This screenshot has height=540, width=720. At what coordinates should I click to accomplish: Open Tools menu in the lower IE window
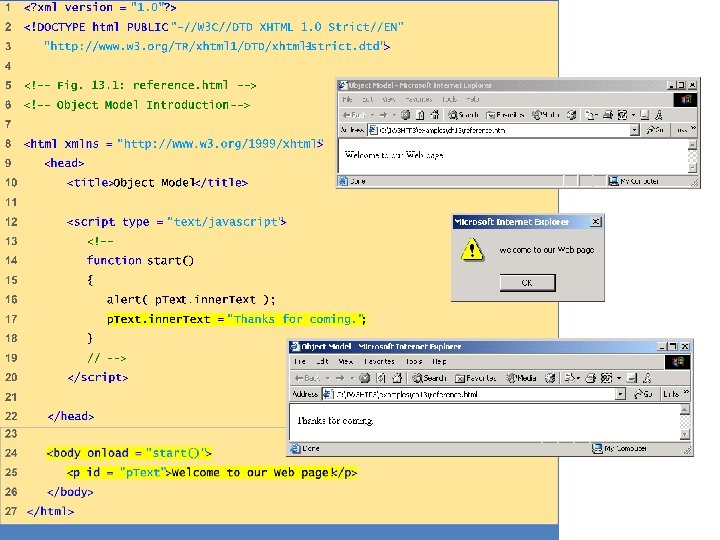click(414, 361)
